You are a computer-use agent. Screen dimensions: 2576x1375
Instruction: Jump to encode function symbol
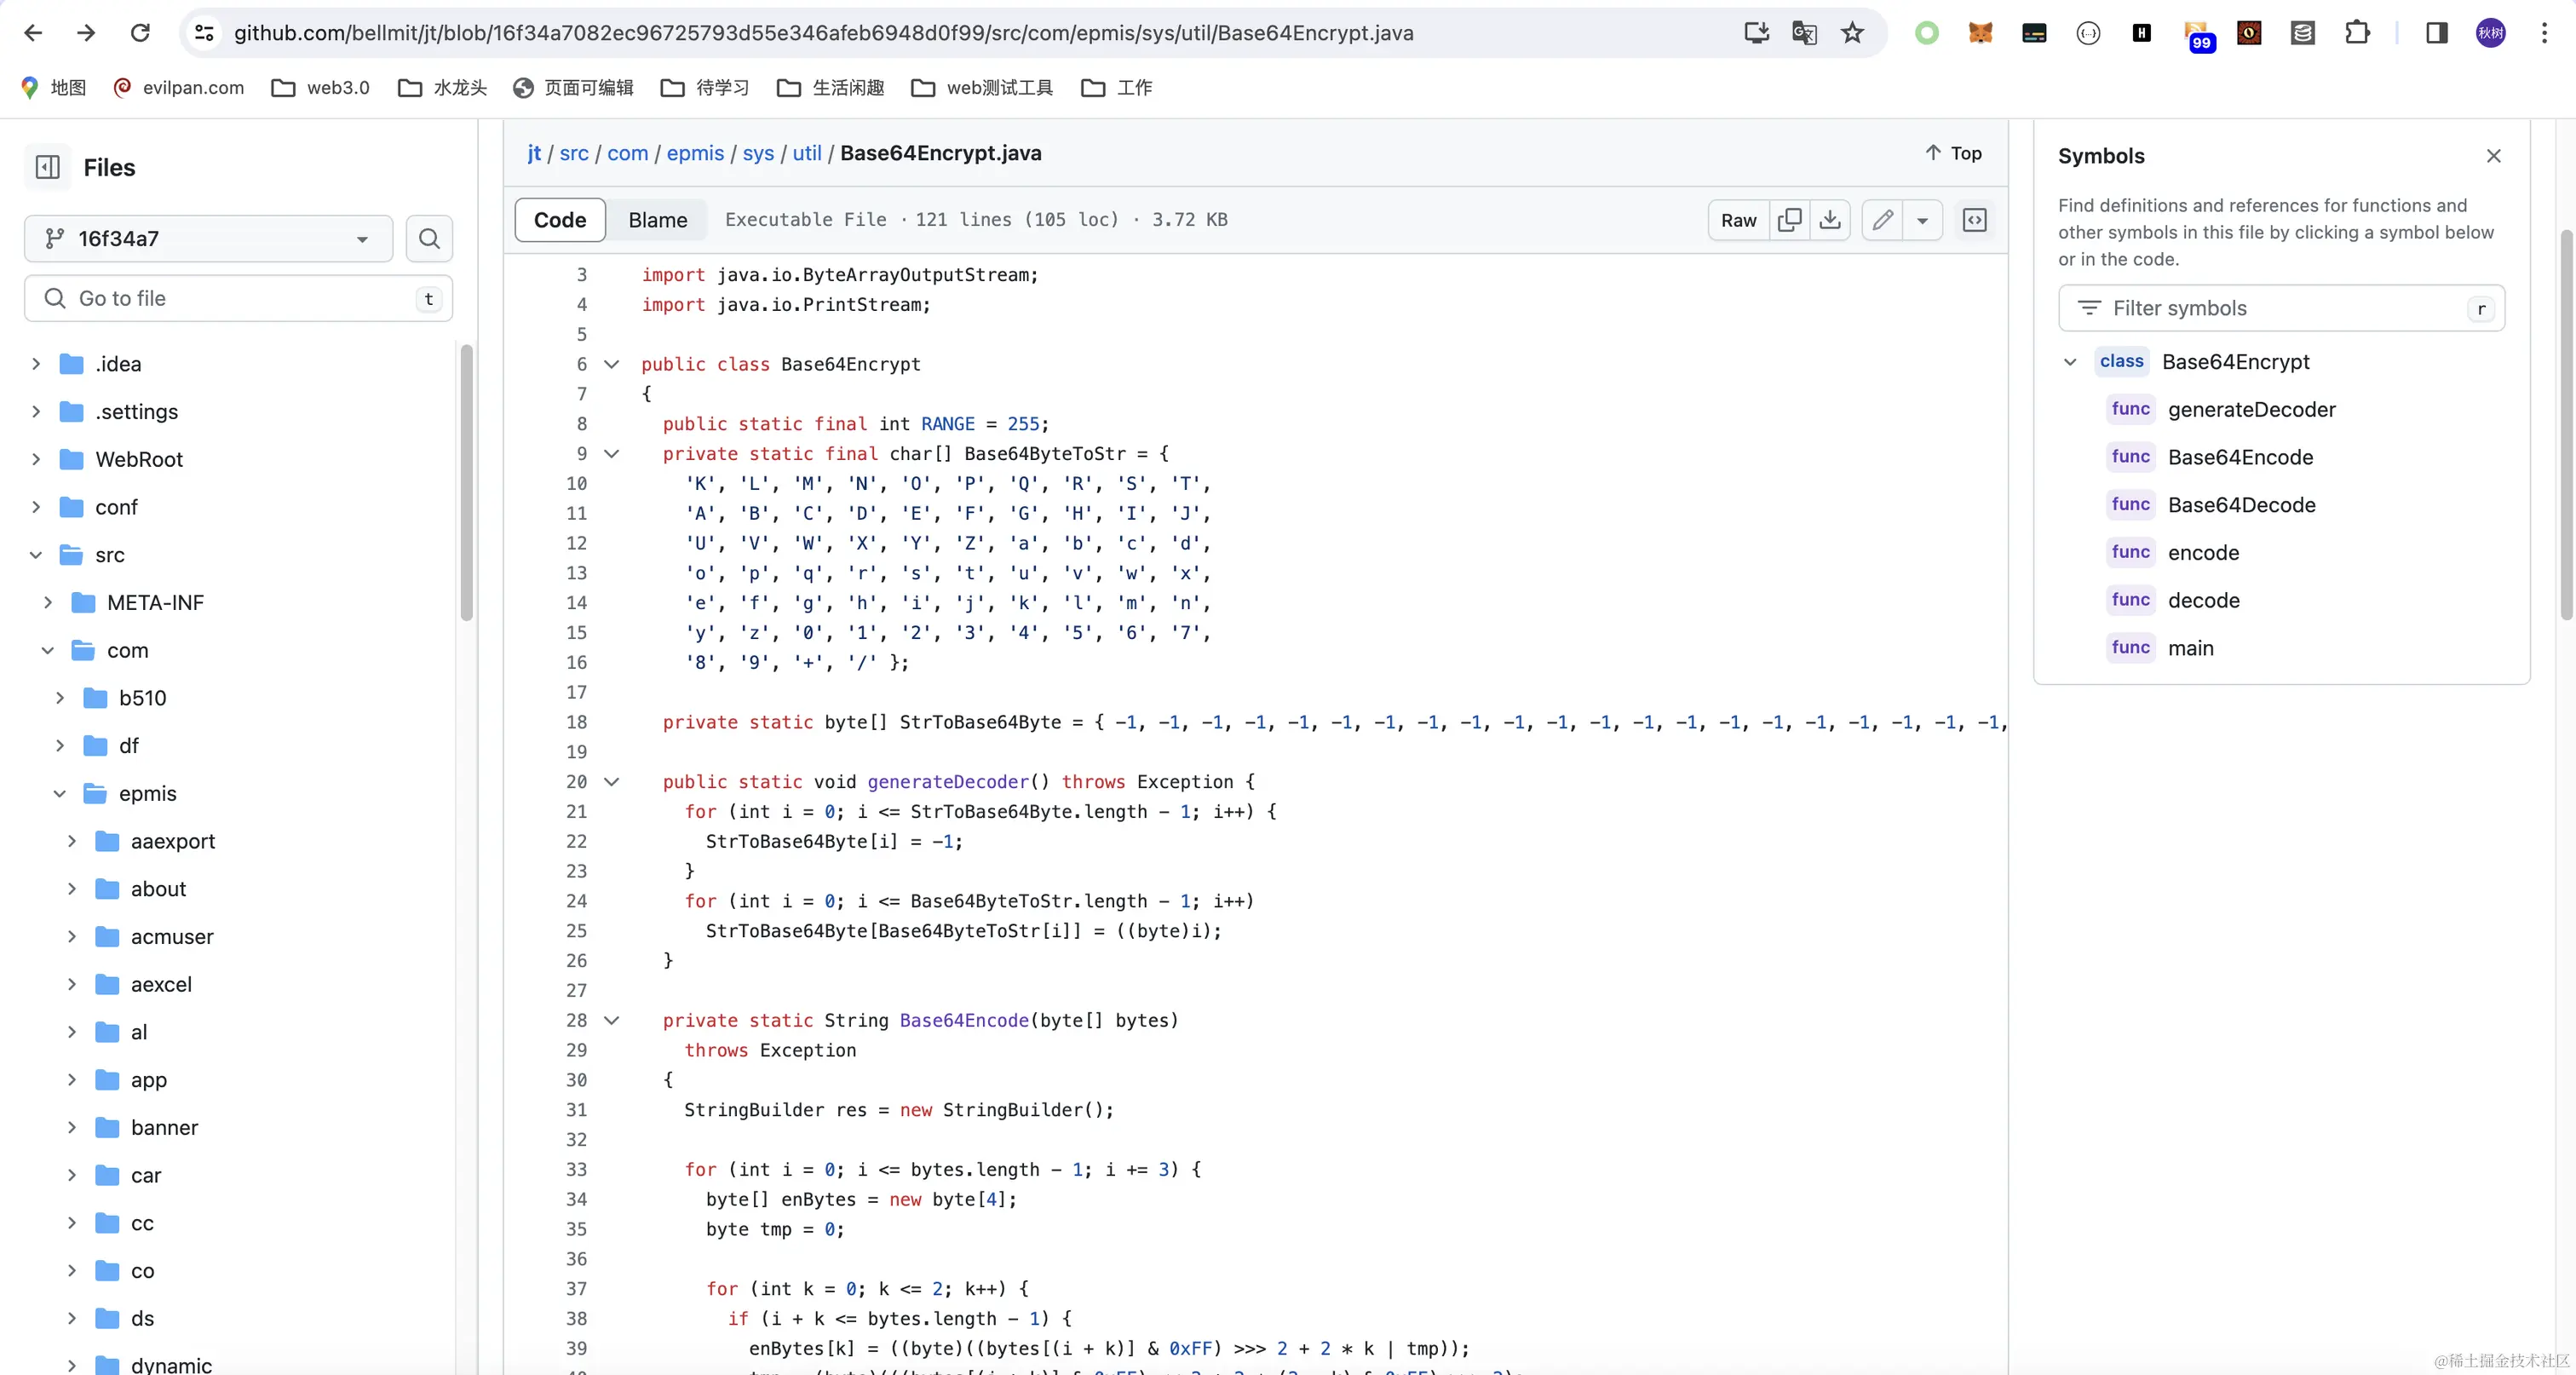pos(2203,553)
